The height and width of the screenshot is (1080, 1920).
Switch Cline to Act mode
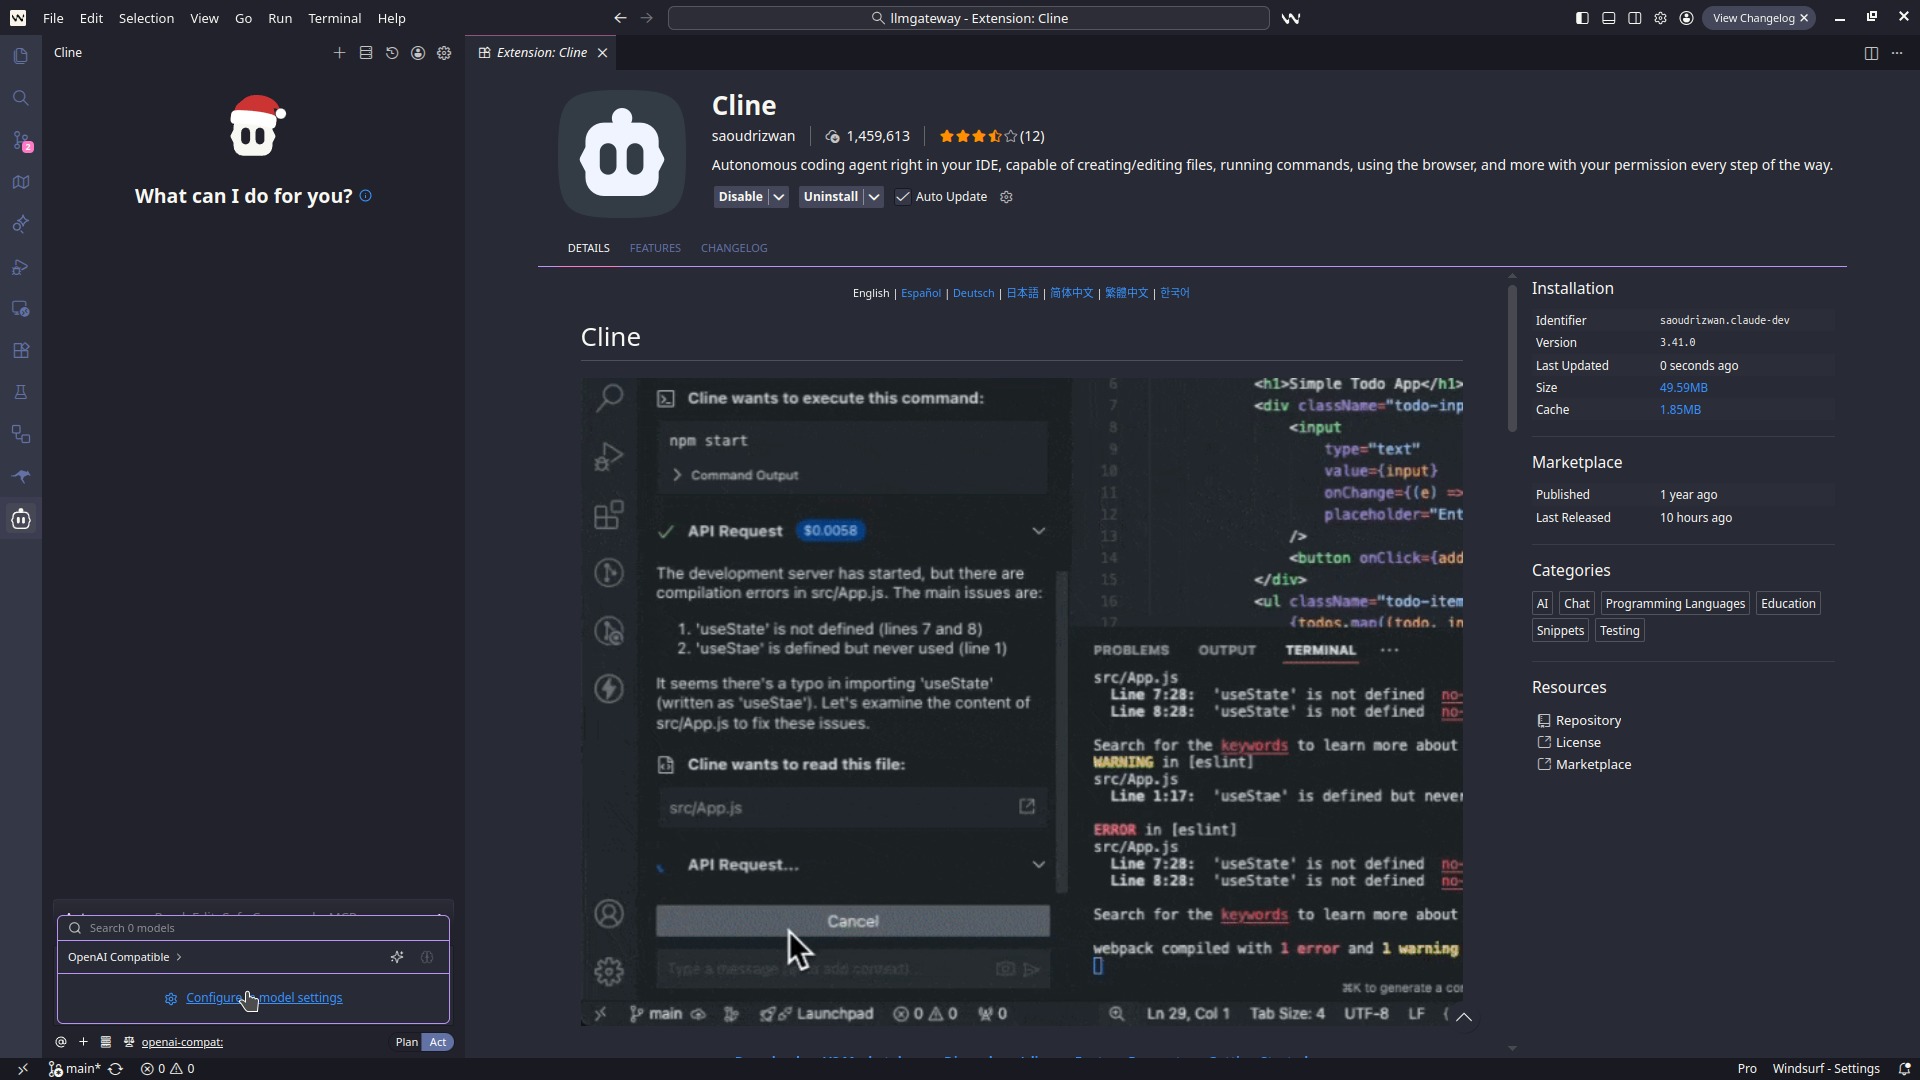438,1042
